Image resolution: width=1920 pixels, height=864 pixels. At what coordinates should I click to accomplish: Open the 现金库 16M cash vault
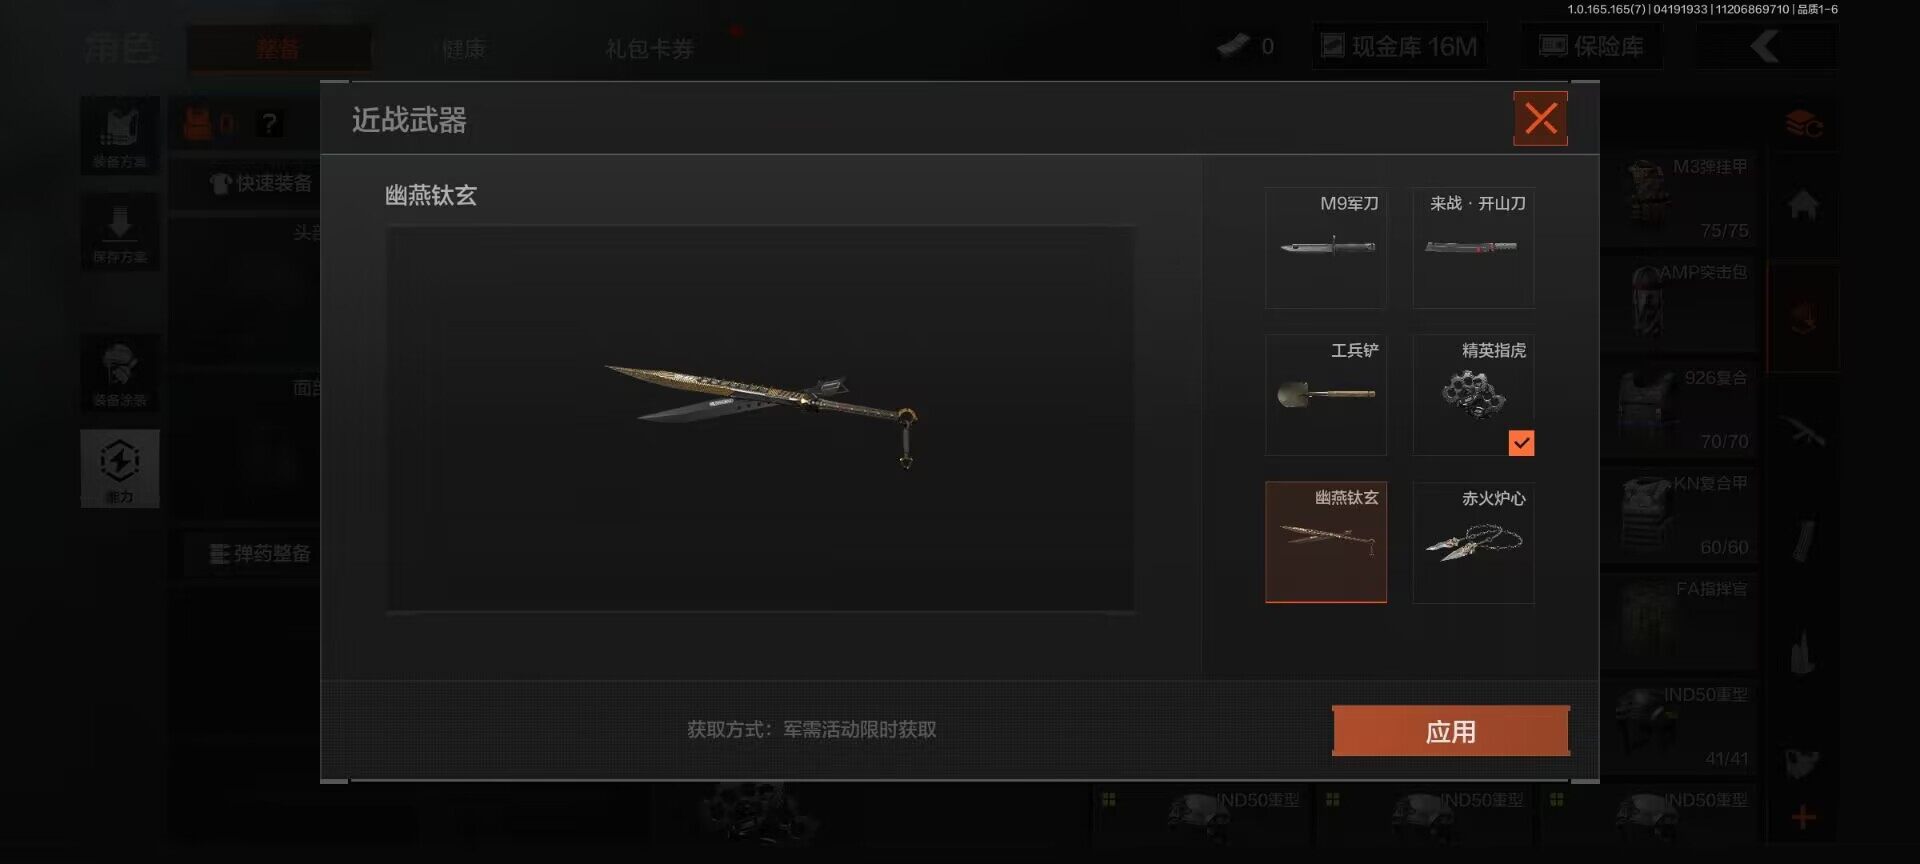click(1399, 46)
